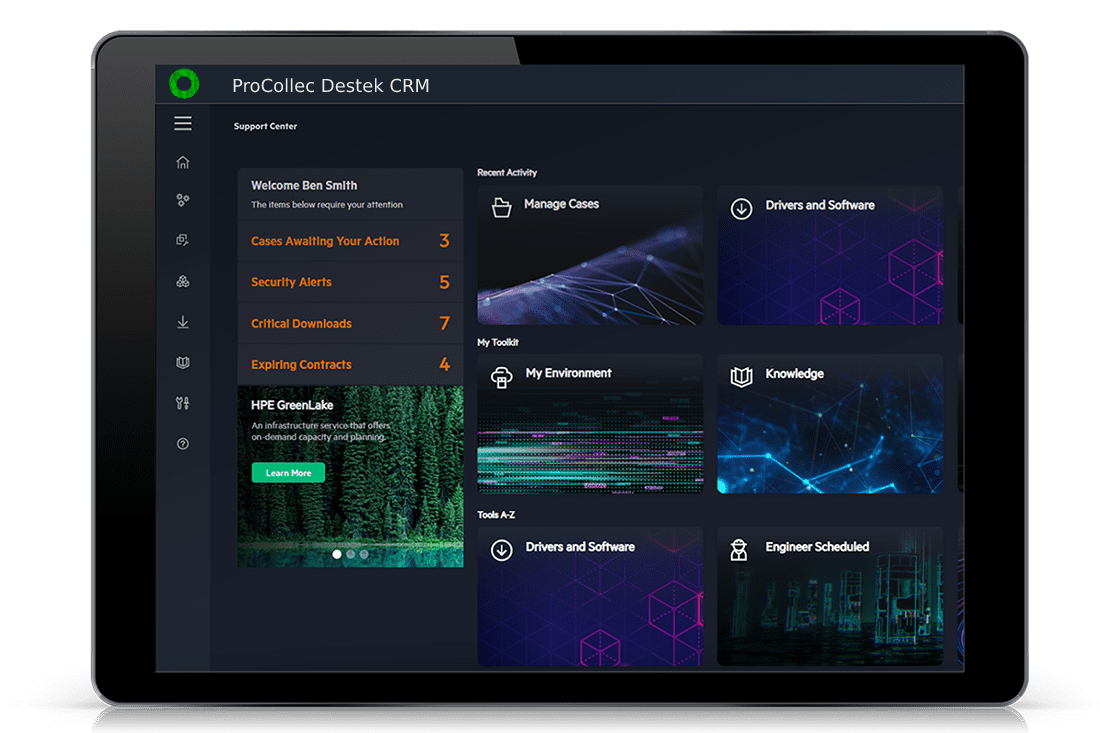The image size is (1100, 733).
Task: Open the open-book knowledge icon in sidebar
Action: click(182, 363)
